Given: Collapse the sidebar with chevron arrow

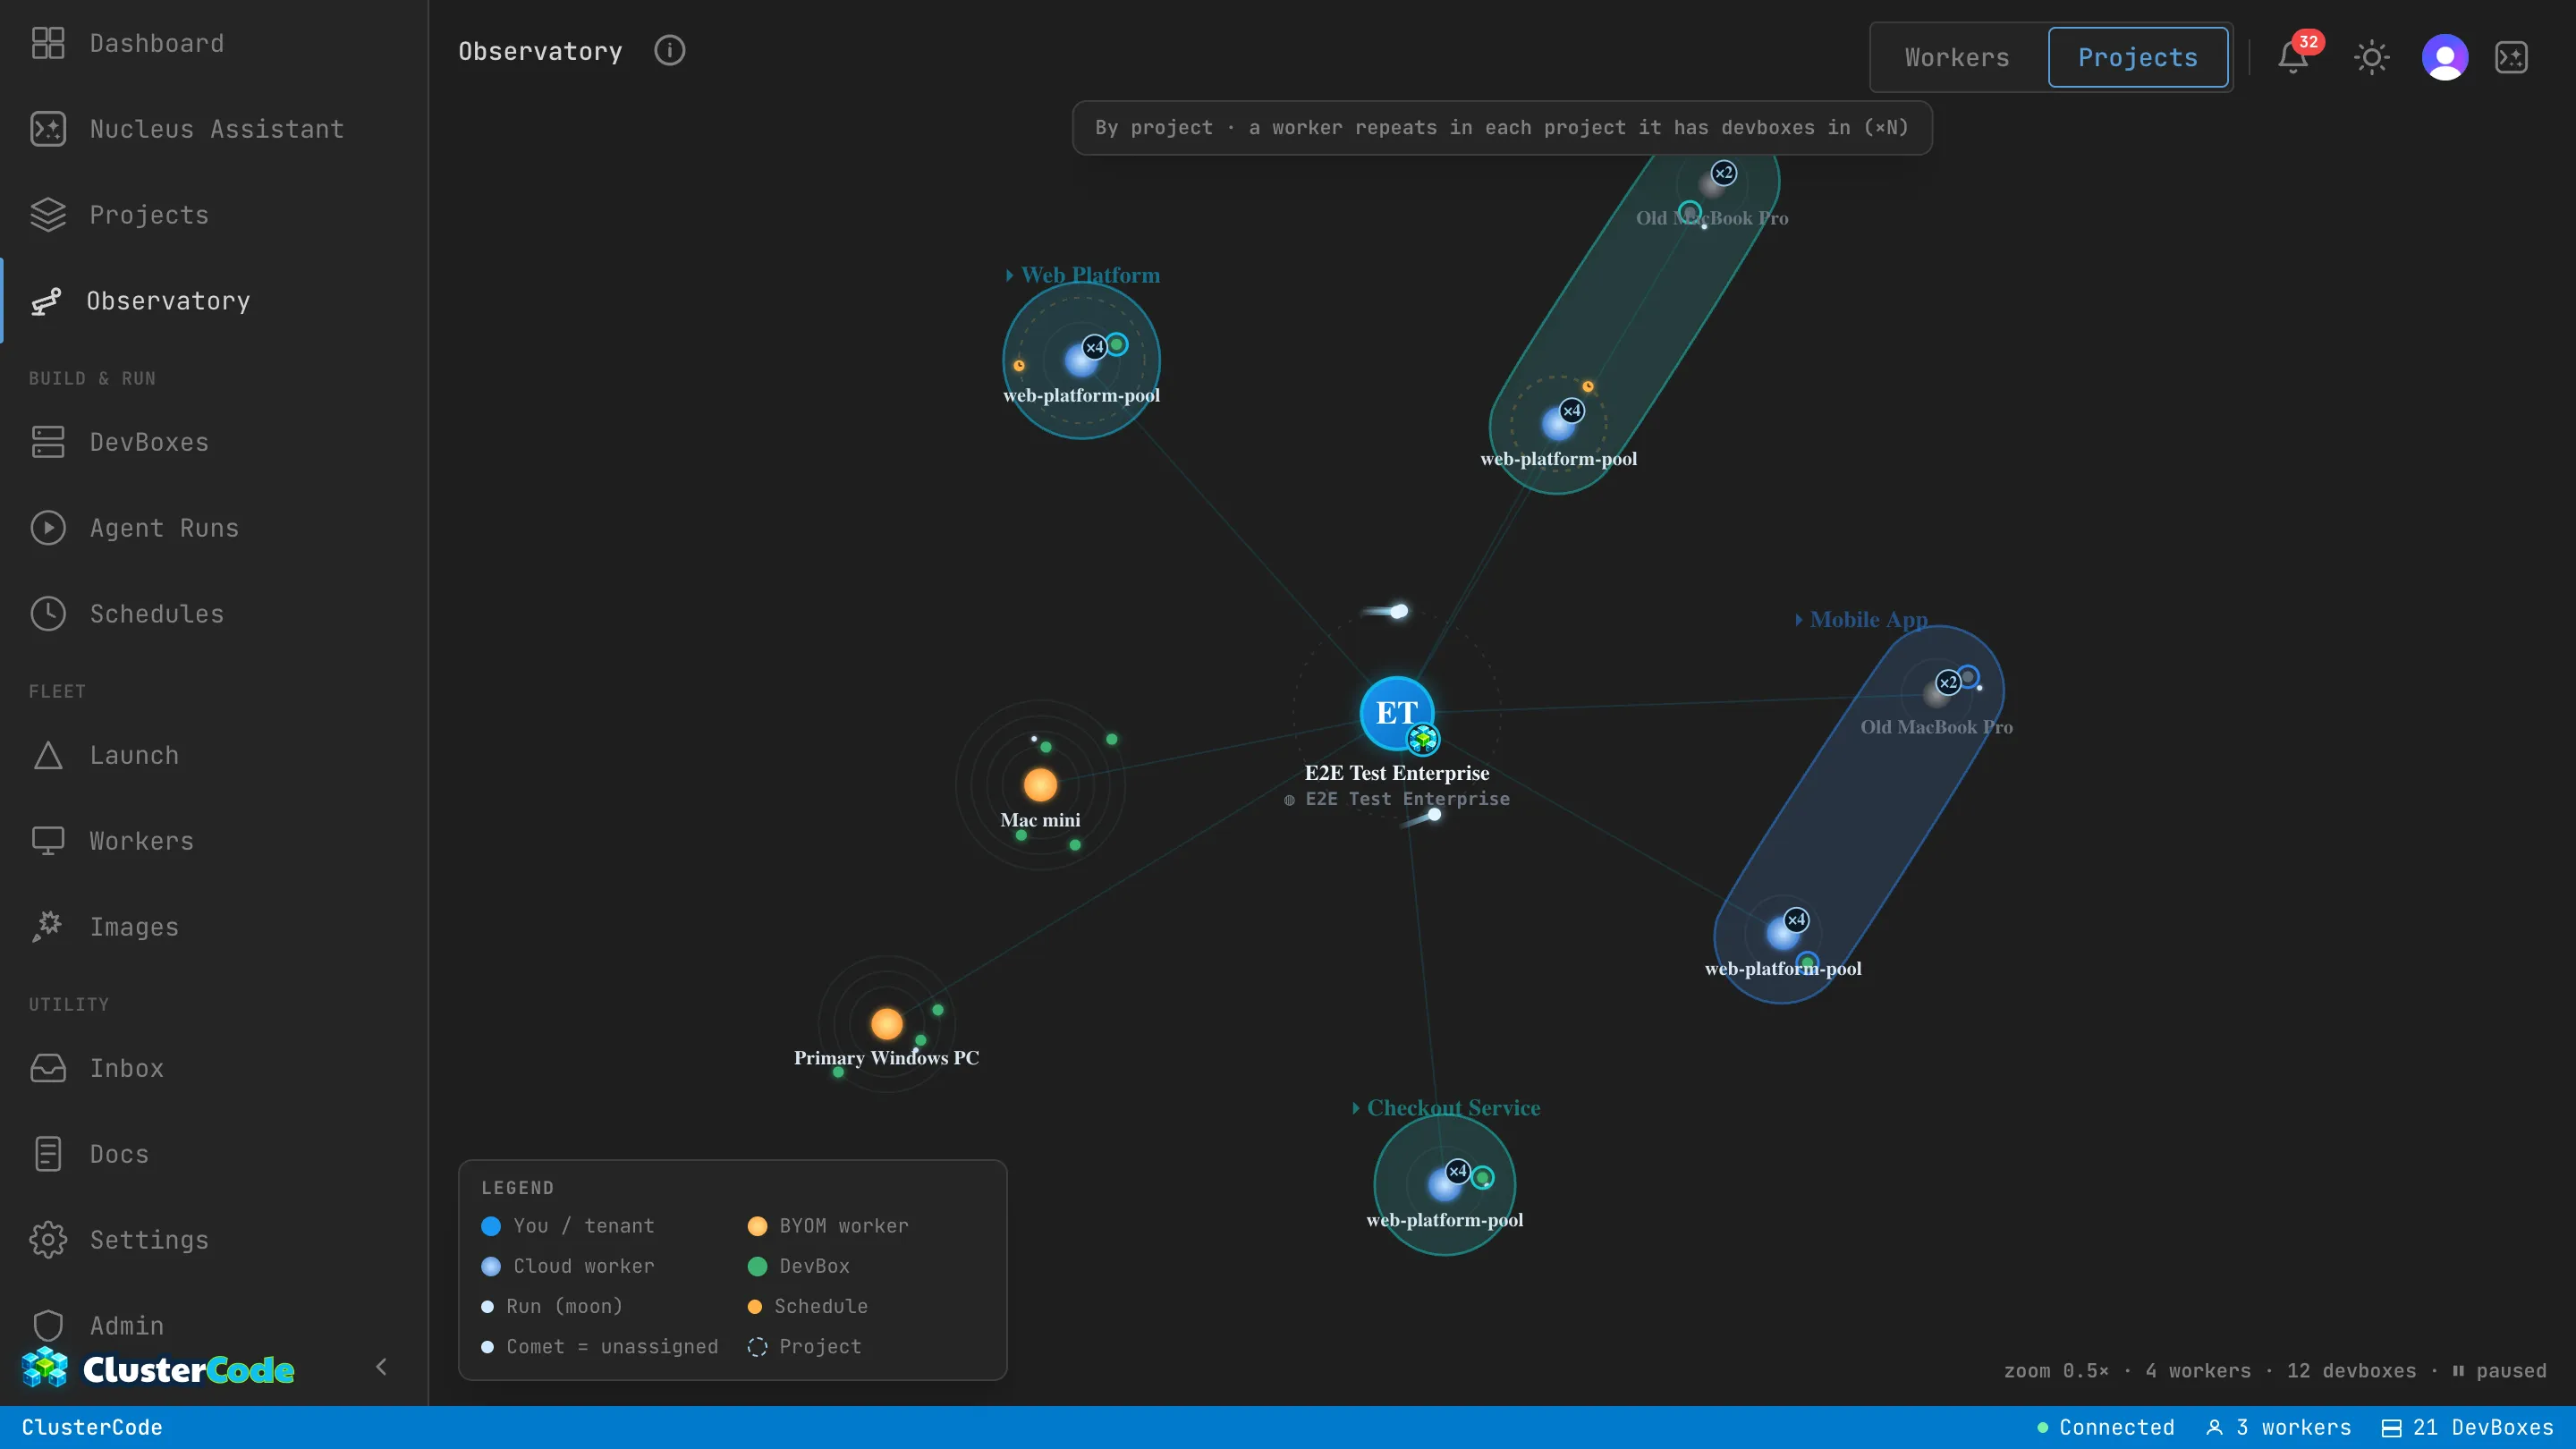Looking at the screenshot, I should click(x=381, y=1367).
